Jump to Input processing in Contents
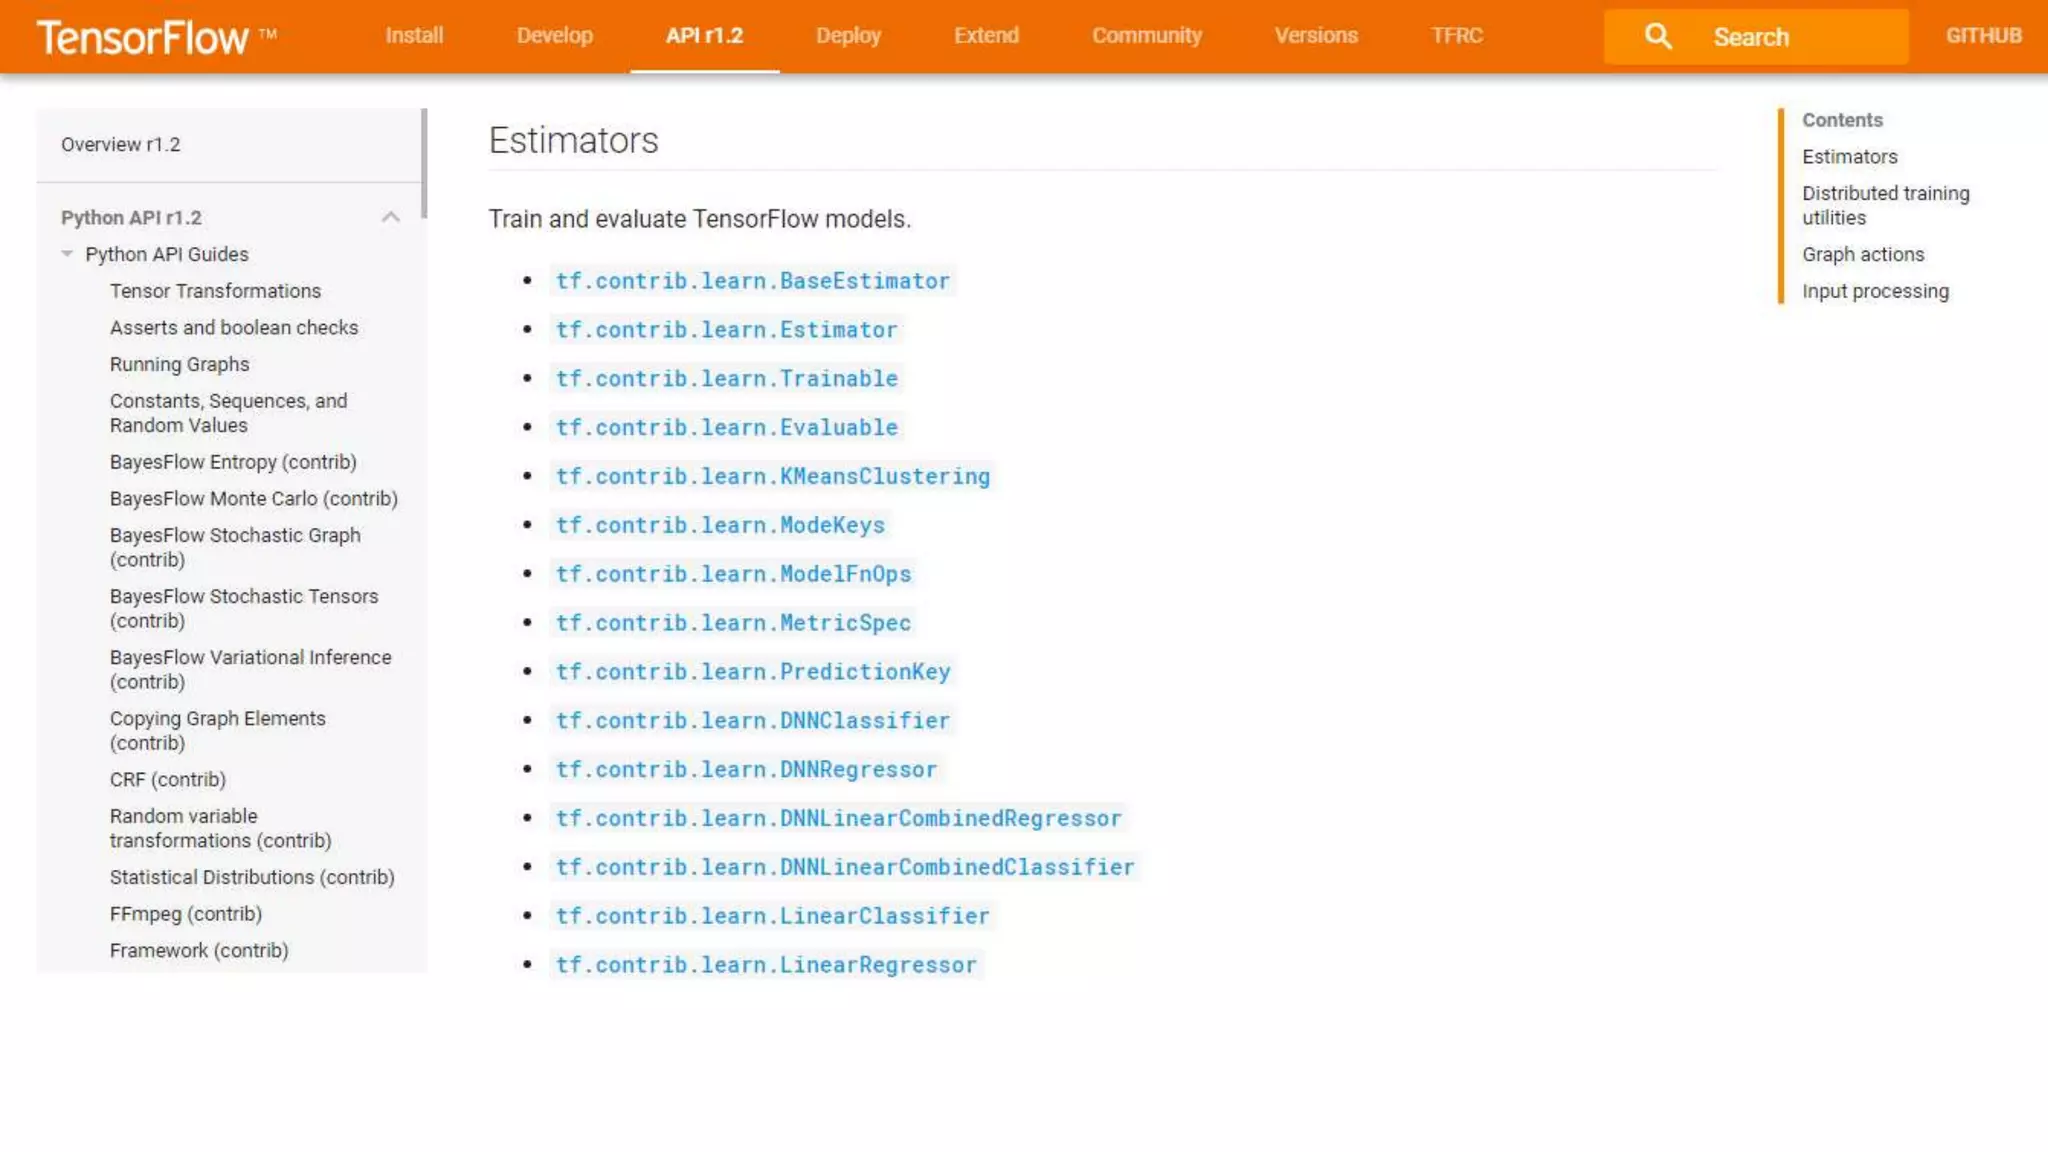Screen dimensions: 2048x1152 tap(1875, 291)
